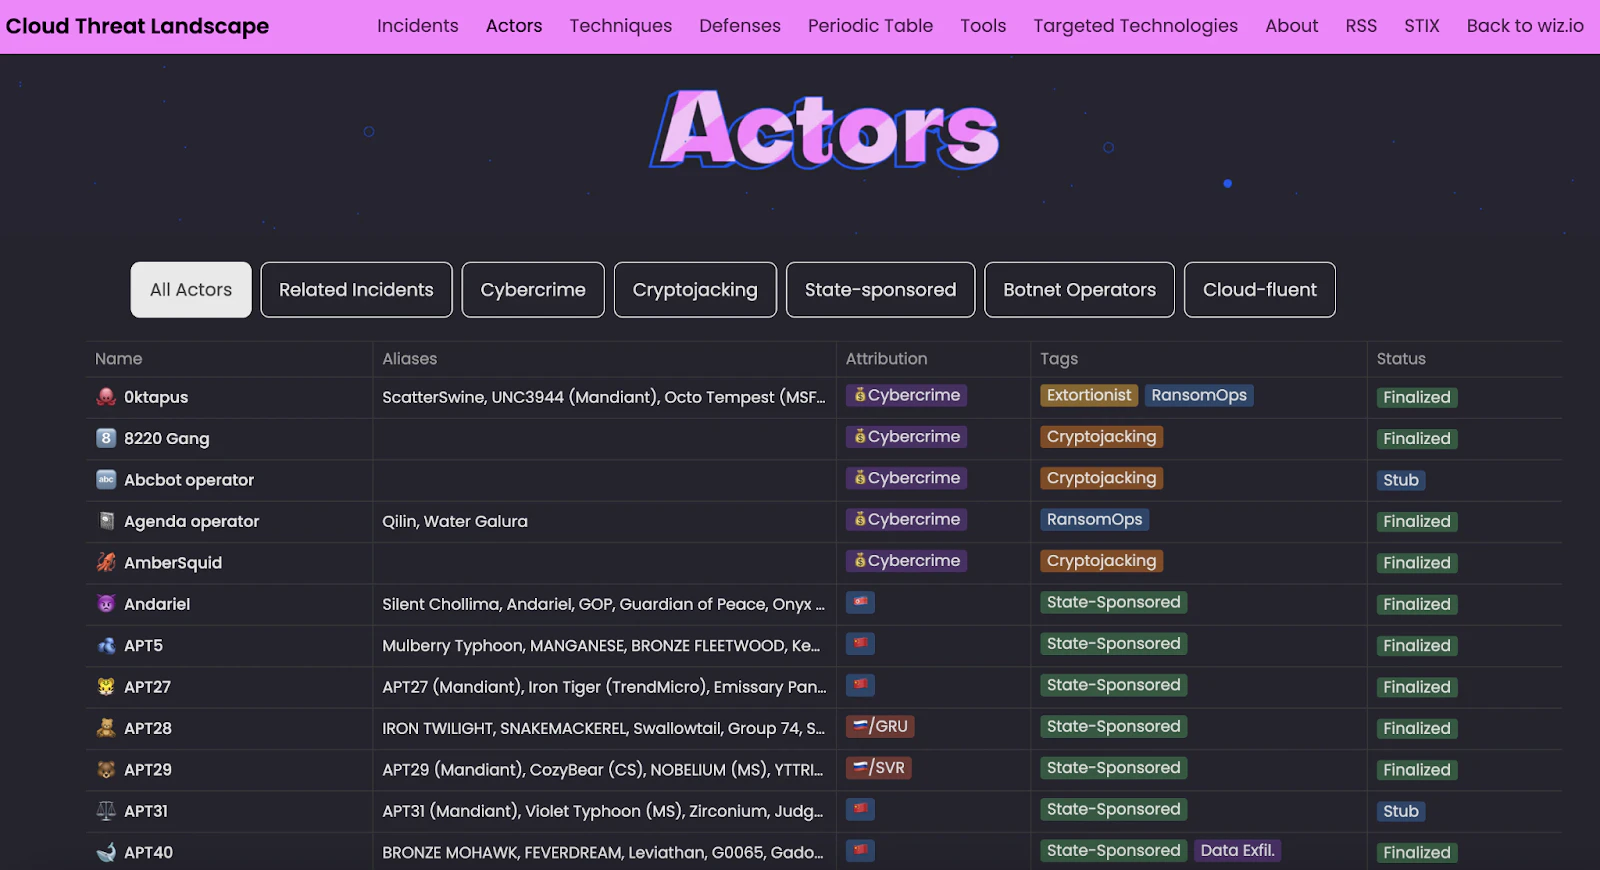Click the flag badge in APT40 row

(x=860, y=851)
